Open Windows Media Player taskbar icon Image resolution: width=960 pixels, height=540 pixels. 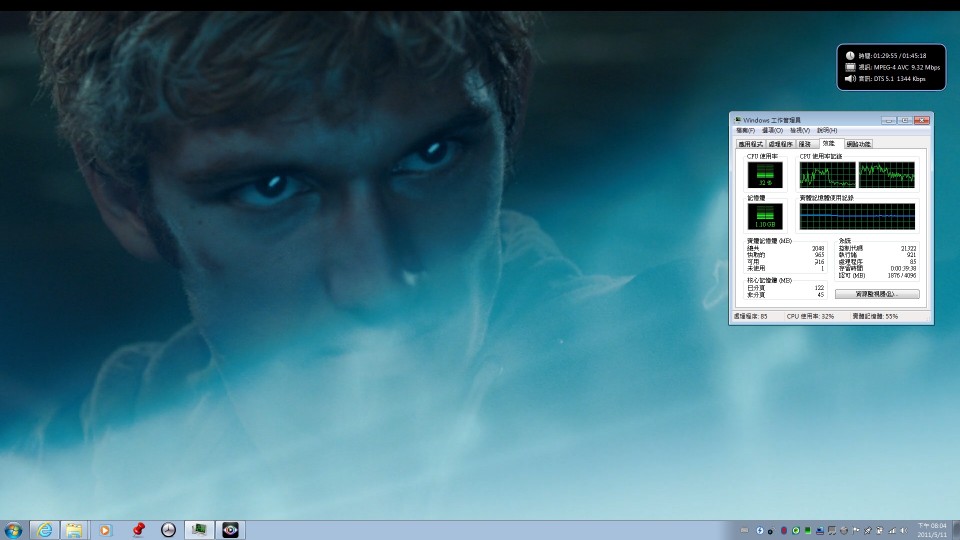coord(105,530)
